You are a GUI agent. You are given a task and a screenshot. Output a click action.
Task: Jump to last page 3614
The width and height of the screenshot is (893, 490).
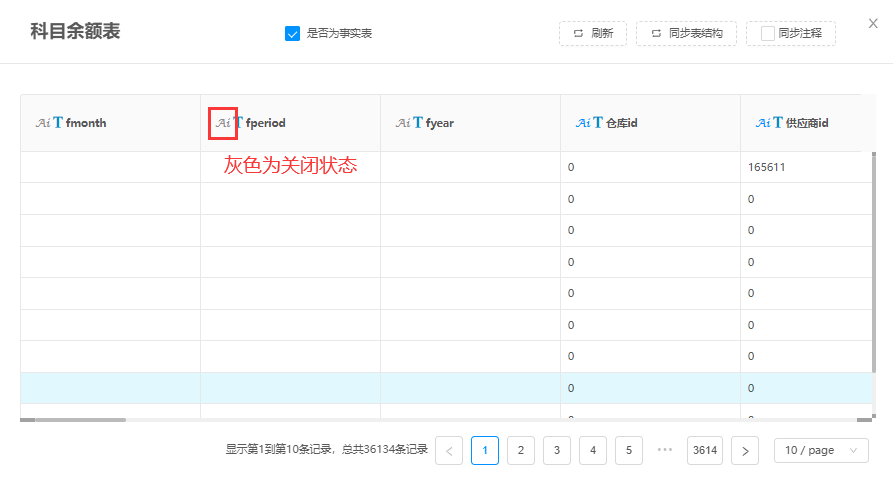click(705, 450)
